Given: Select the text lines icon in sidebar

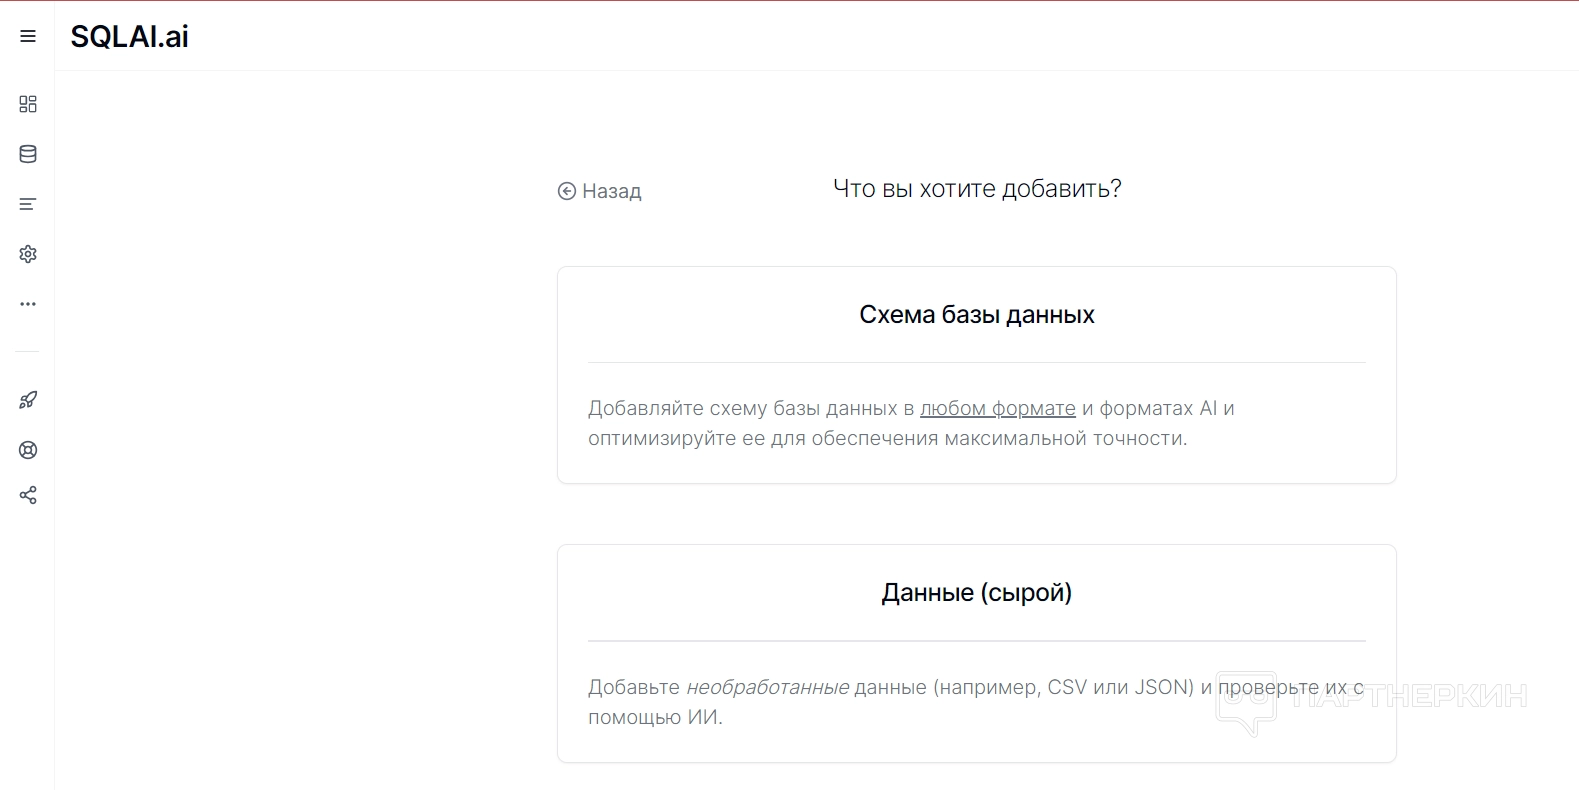Looking at the screenshot, I should coord(28,204).
